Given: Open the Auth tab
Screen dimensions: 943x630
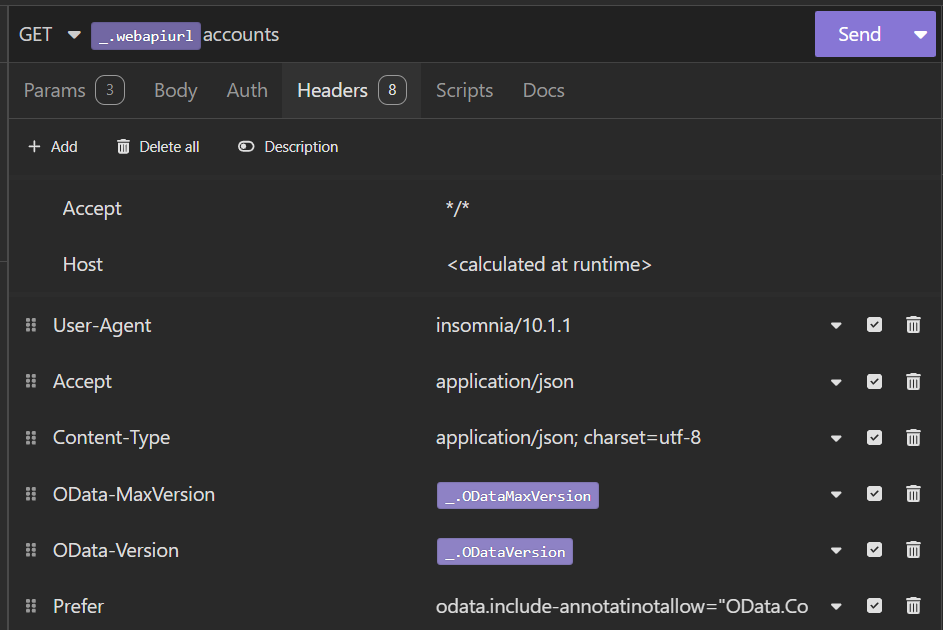Looking at the screenshot, I should pos(247,90).
